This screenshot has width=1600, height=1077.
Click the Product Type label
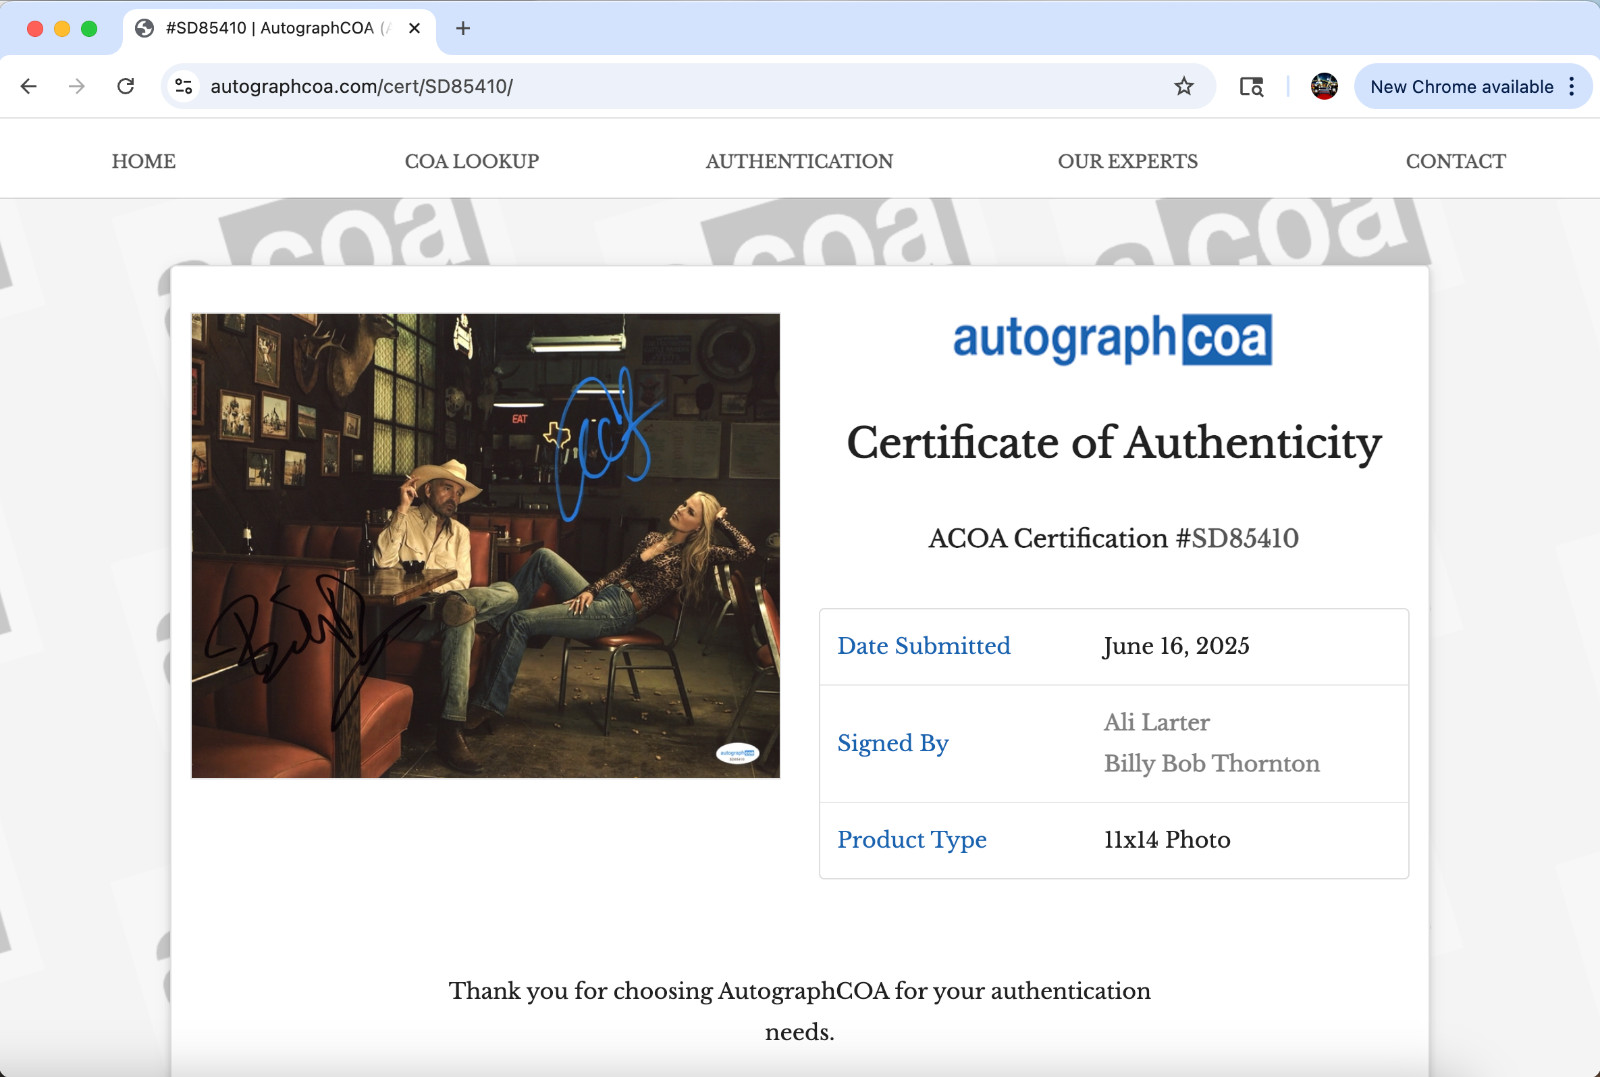click(912, 840)
